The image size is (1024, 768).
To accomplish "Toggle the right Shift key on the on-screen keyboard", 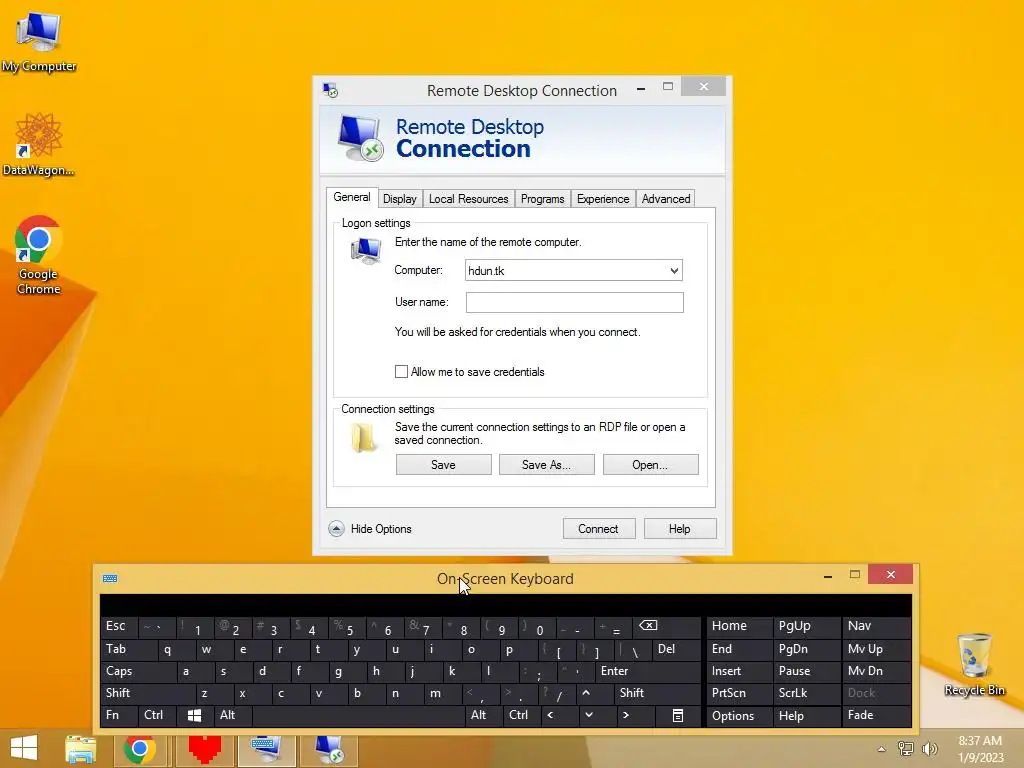I will click(657, 693).
